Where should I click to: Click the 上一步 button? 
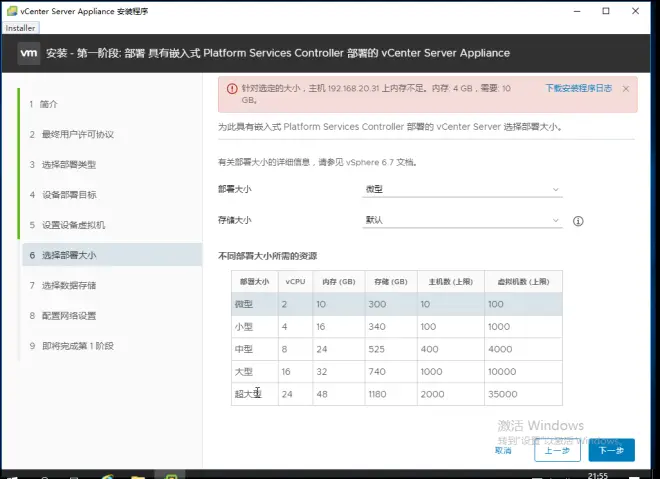[557, 450]
